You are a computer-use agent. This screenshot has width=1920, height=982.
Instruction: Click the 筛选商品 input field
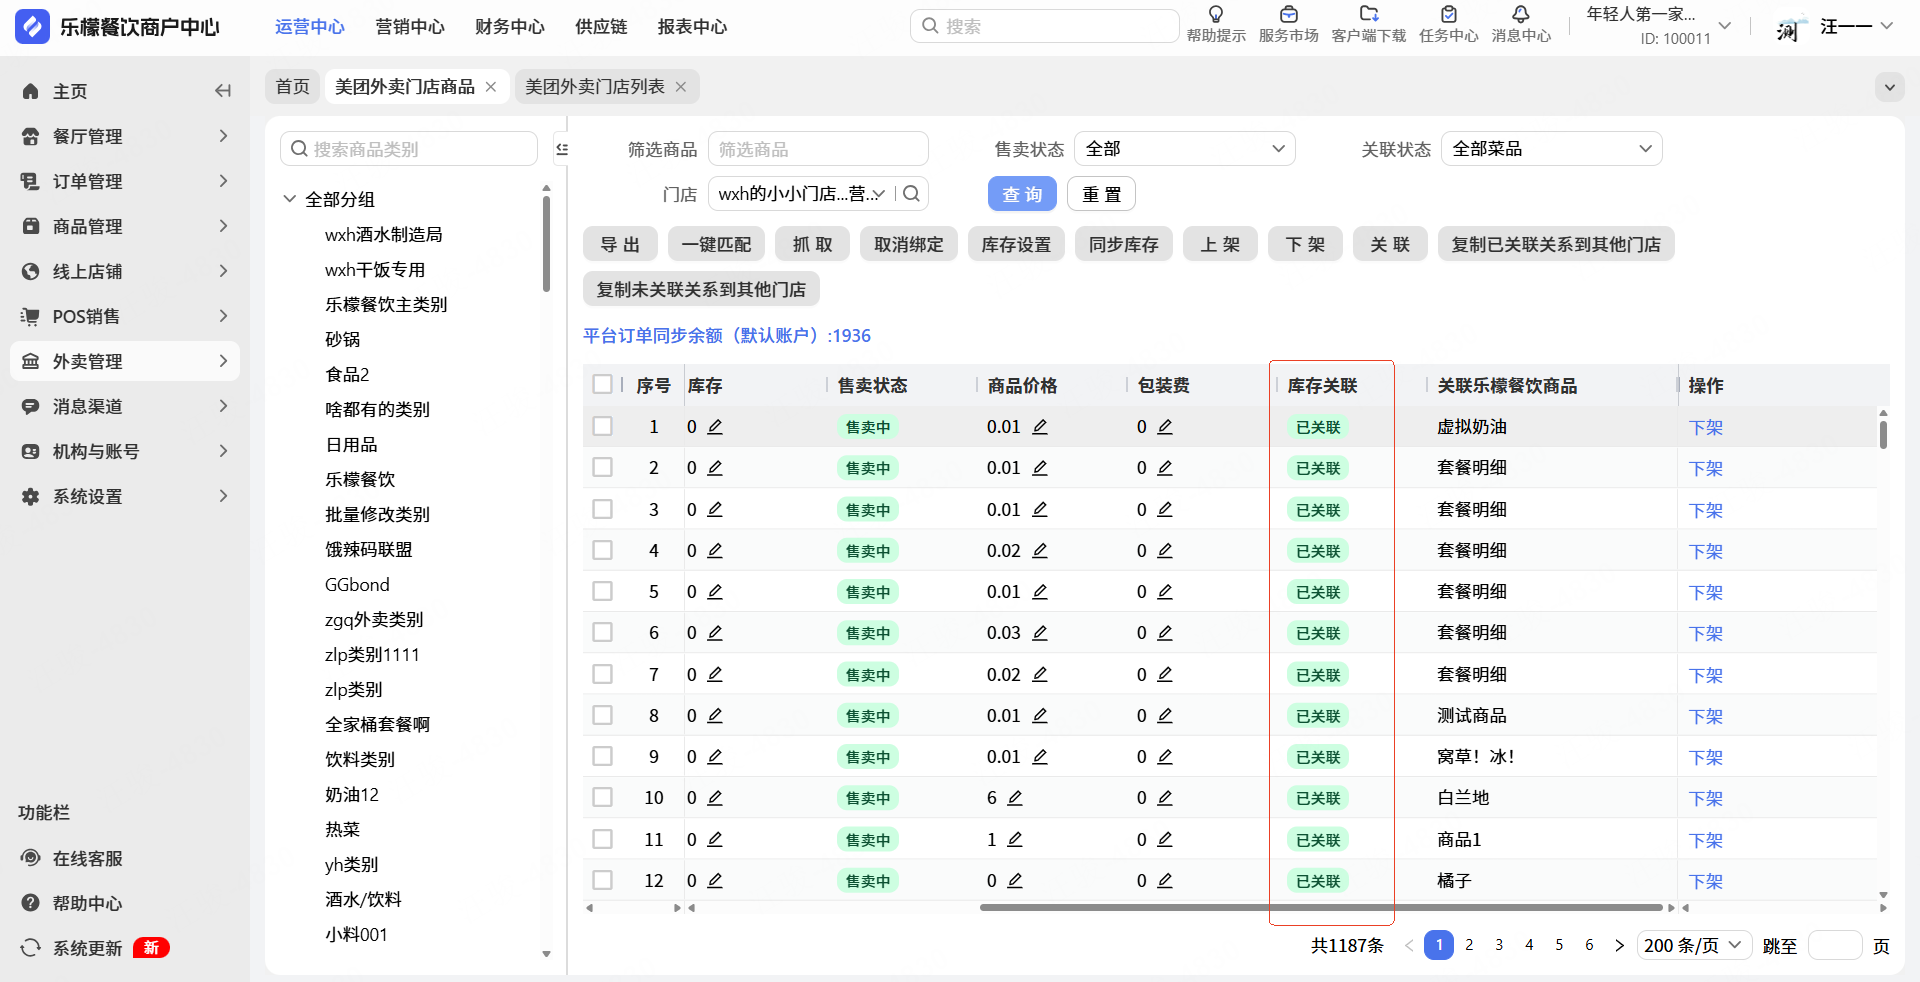point(817,149)
